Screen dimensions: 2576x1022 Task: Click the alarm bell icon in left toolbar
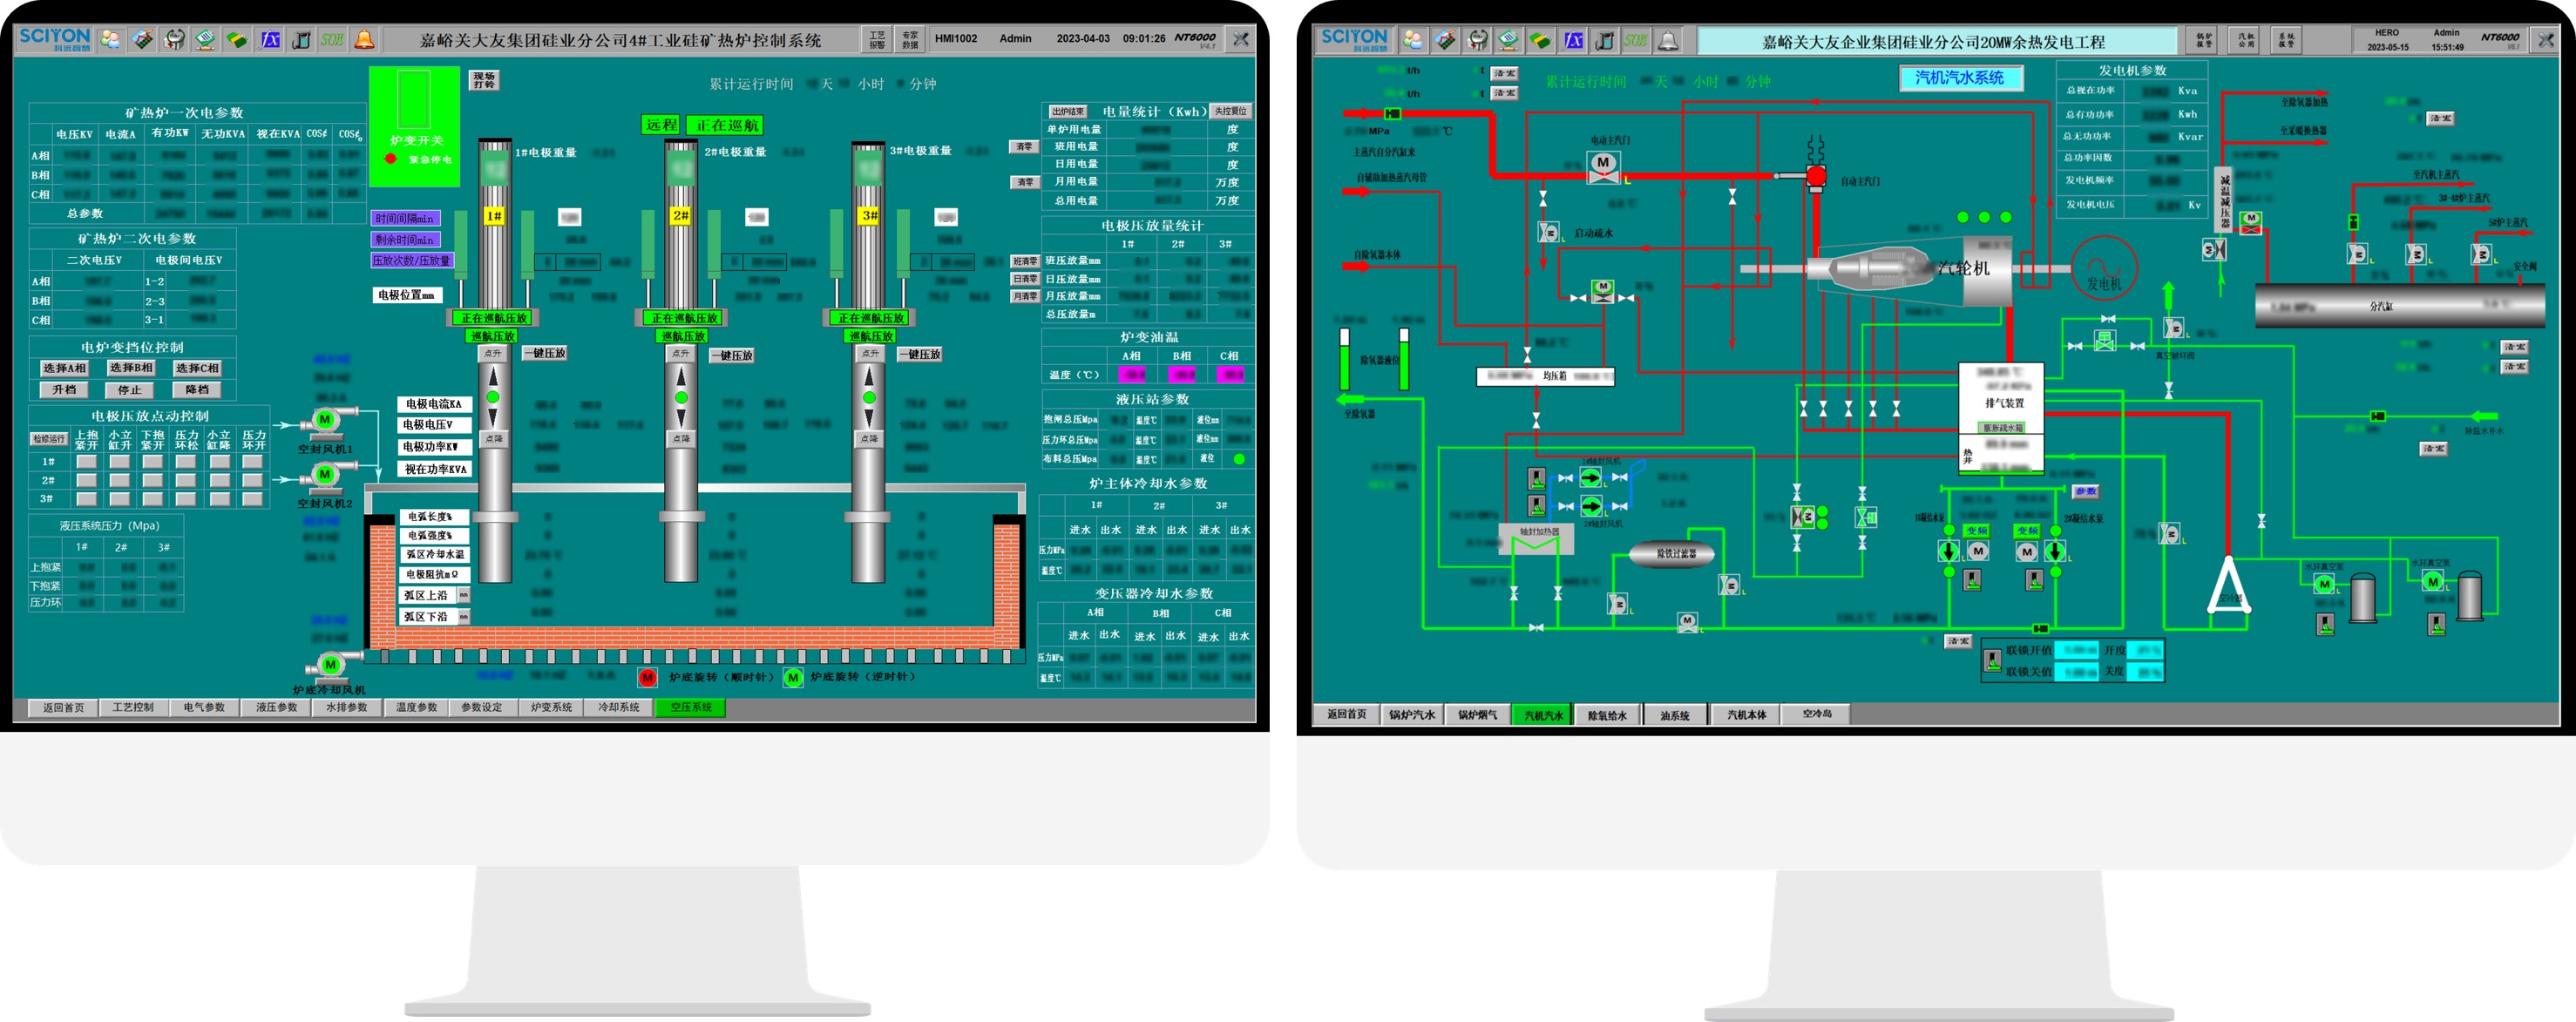(x=365, y=40)
